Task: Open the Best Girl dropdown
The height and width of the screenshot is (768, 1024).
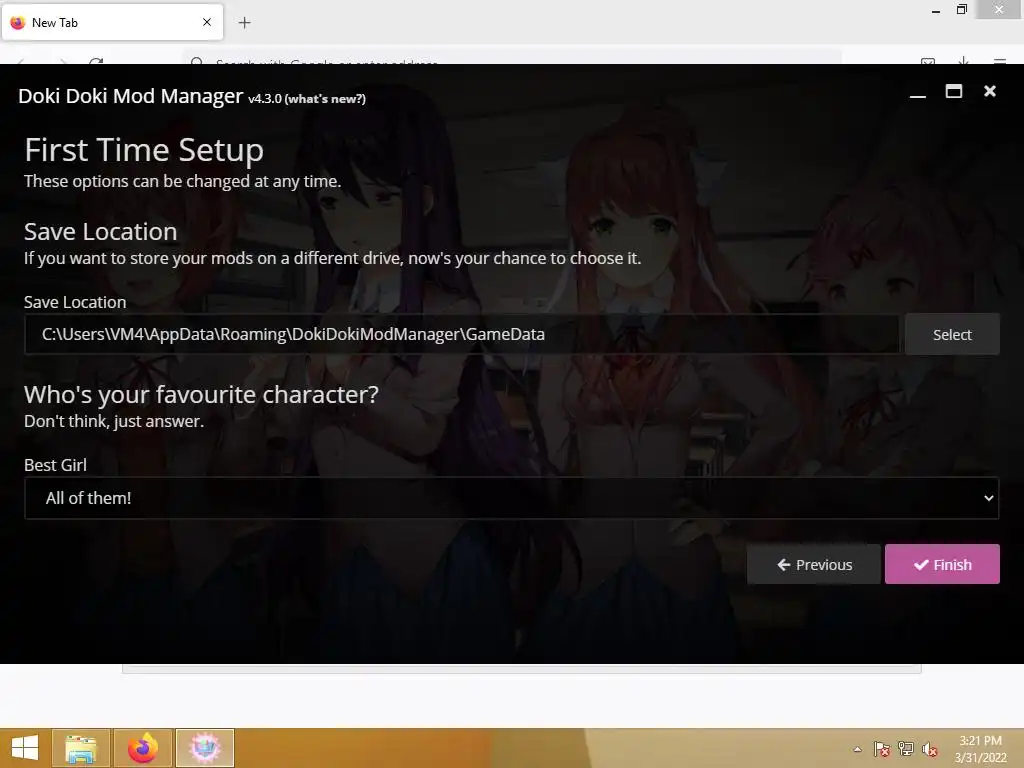Action: [511, 498]
